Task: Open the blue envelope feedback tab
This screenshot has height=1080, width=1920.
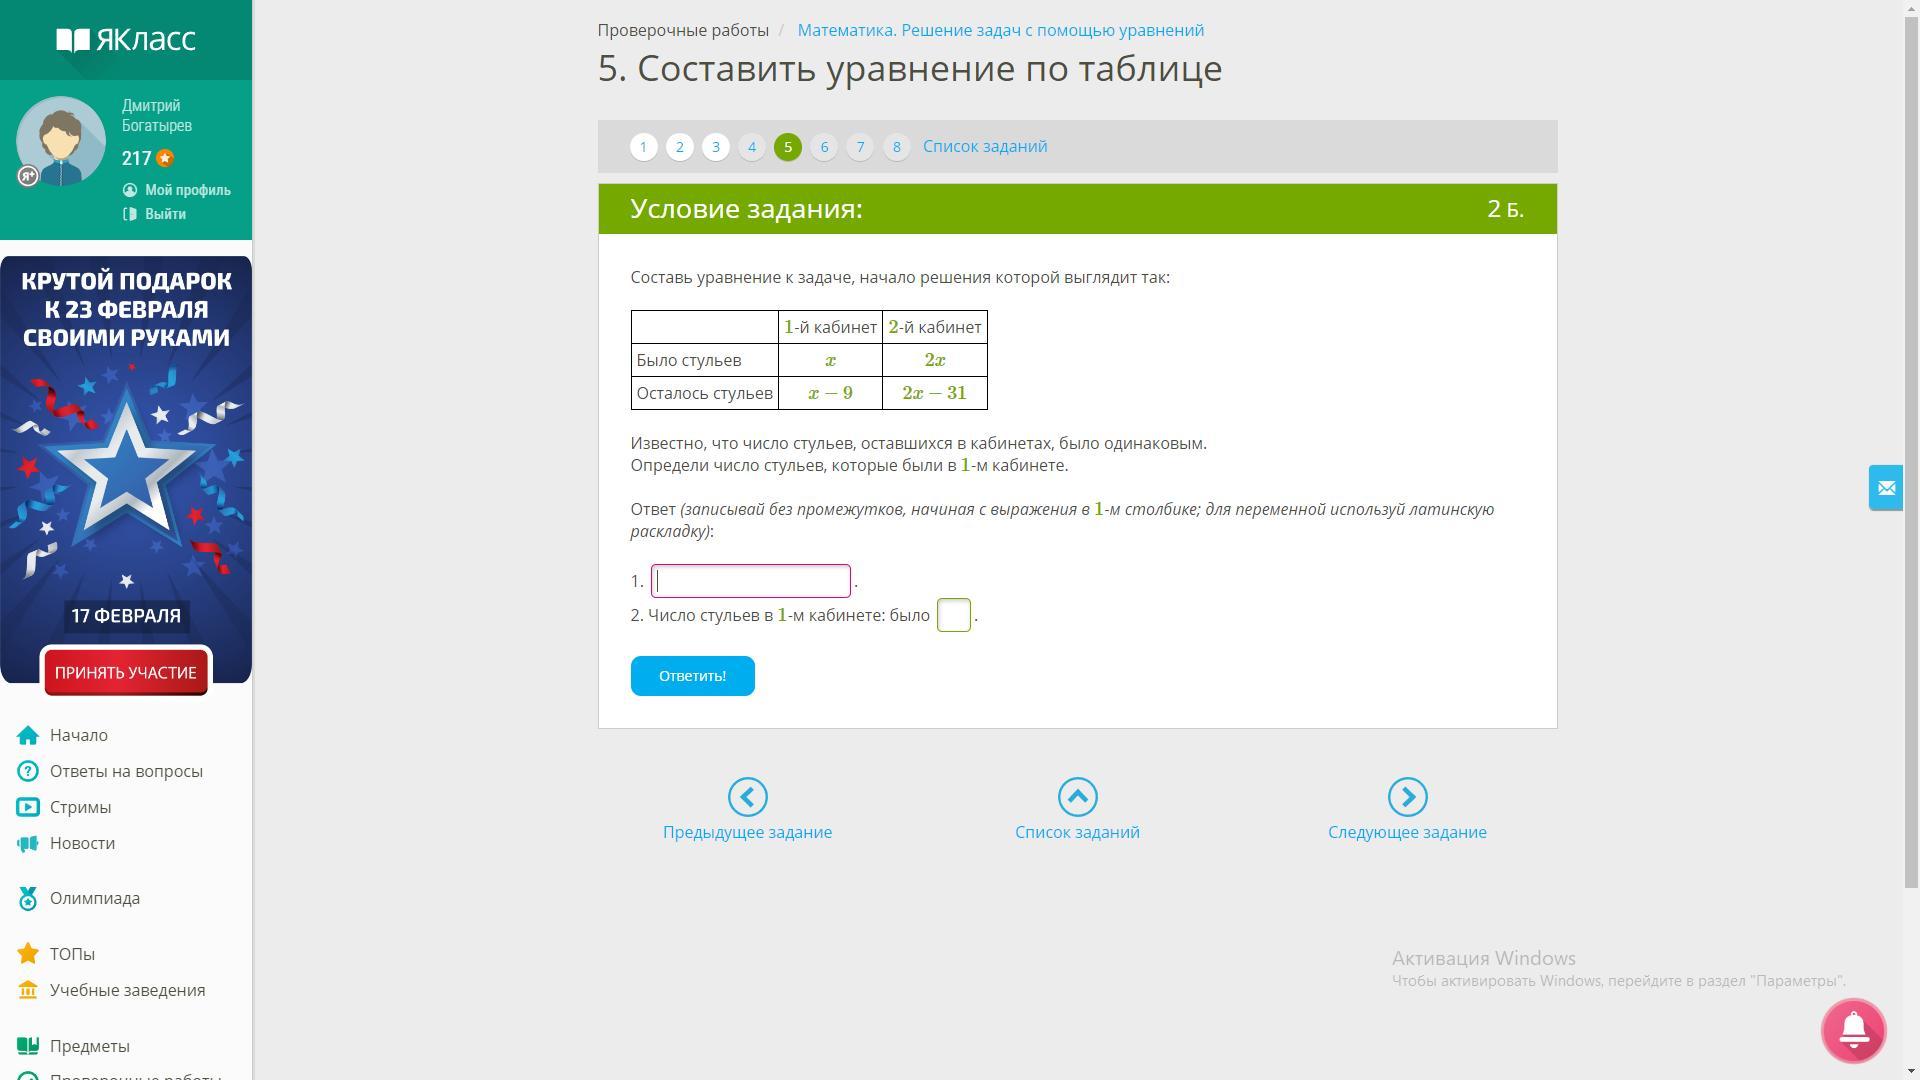Action: [x=1886, y=488]
